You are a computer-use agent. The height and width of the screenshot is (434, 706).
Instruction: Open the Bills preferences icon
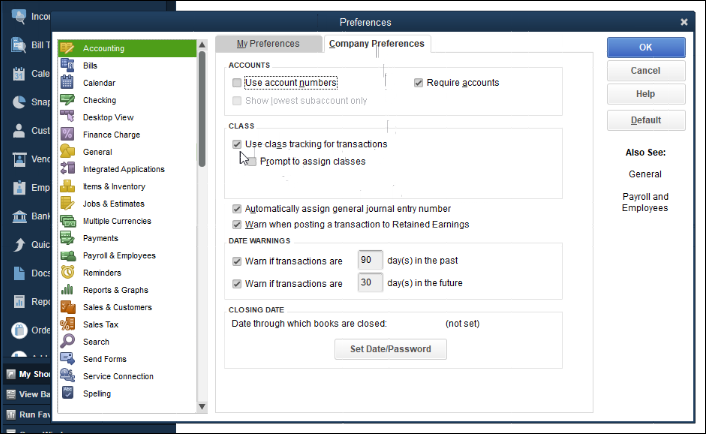coord(68,65)
